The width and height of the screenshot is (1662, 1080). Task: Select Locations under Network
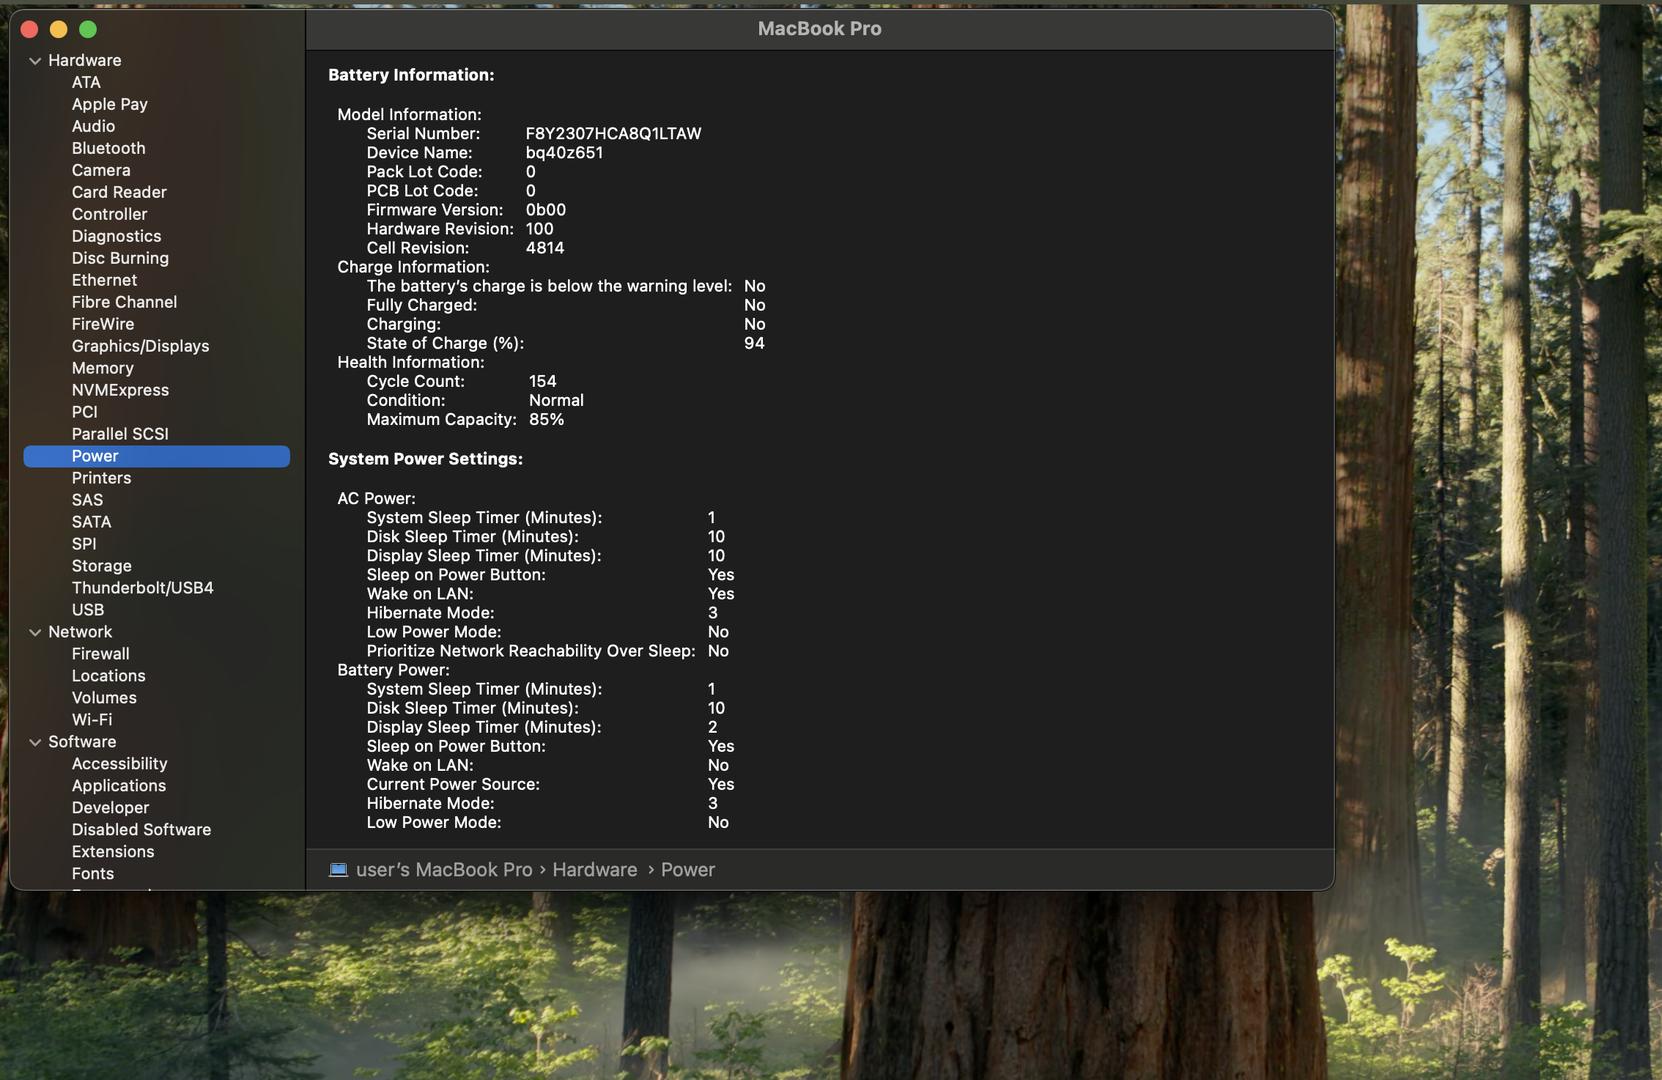coord(108,676)
